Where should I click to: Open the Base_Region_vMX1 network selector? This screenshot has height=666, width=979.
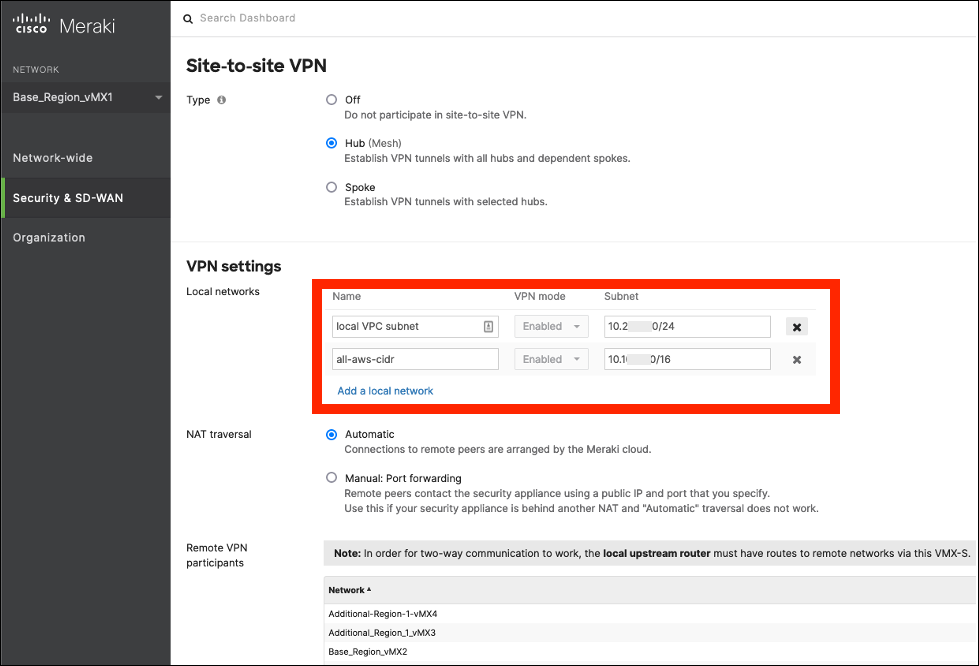pos(85,97)
